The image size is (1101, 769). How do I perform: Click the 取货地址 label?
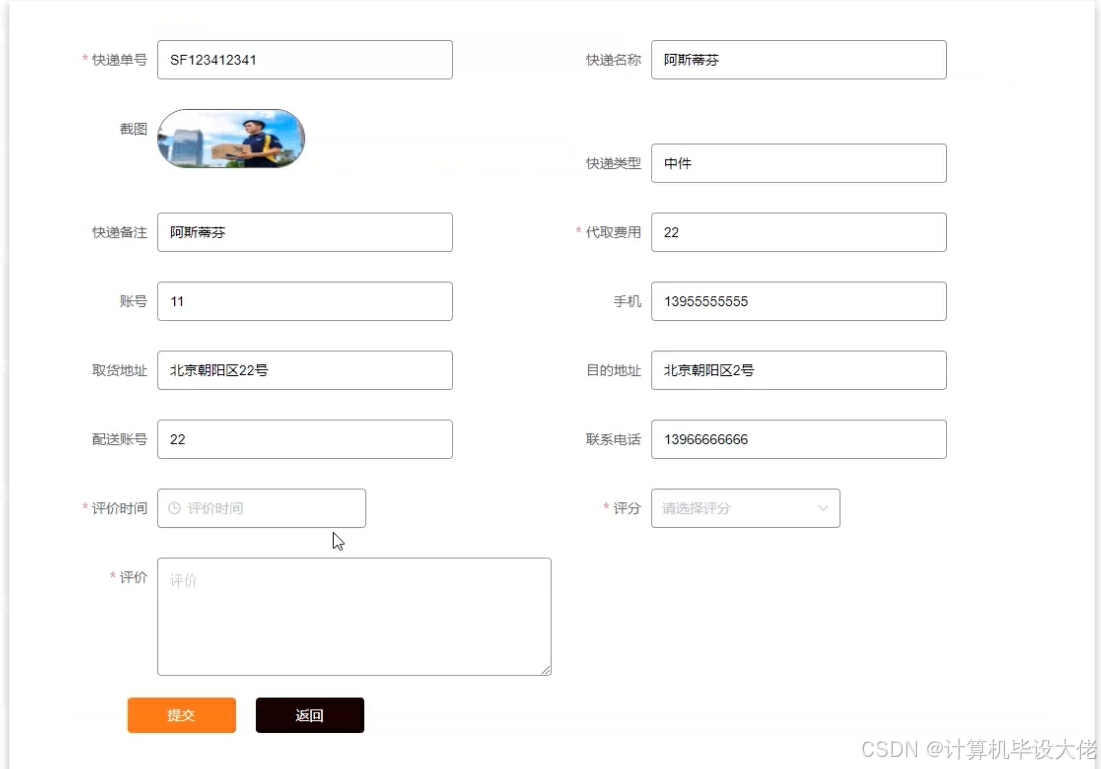[119, 370]
